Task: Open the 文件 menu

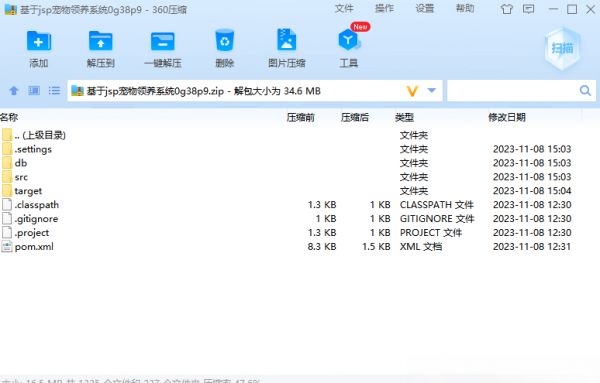Action: coord(344,8)
